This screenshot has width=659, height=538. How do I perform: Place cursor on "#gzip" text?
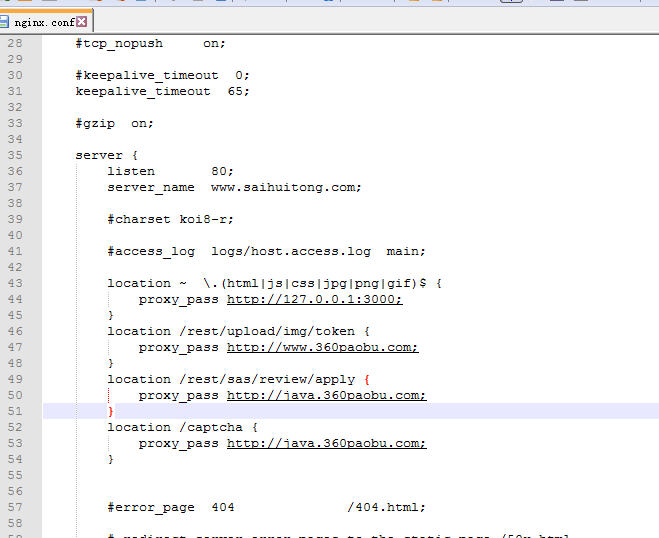(95, 124)
